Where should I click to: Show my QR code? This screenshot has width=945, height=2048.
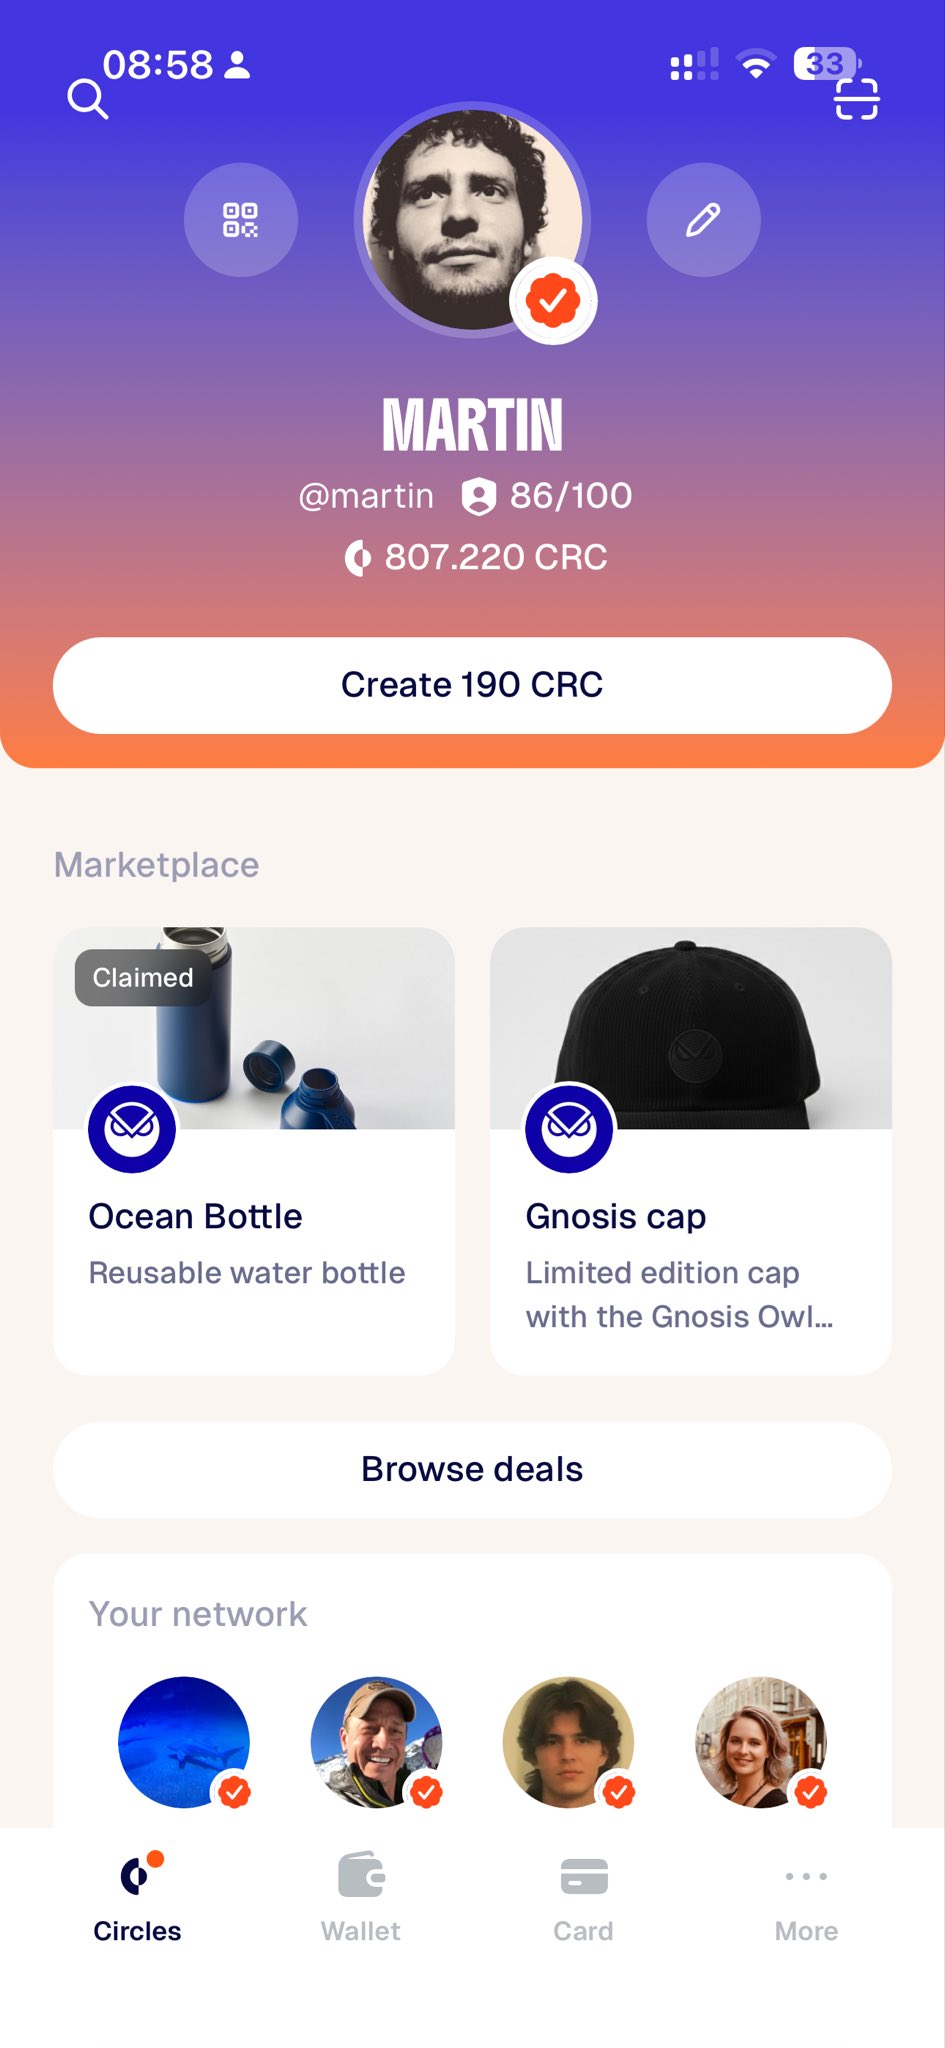240,220
